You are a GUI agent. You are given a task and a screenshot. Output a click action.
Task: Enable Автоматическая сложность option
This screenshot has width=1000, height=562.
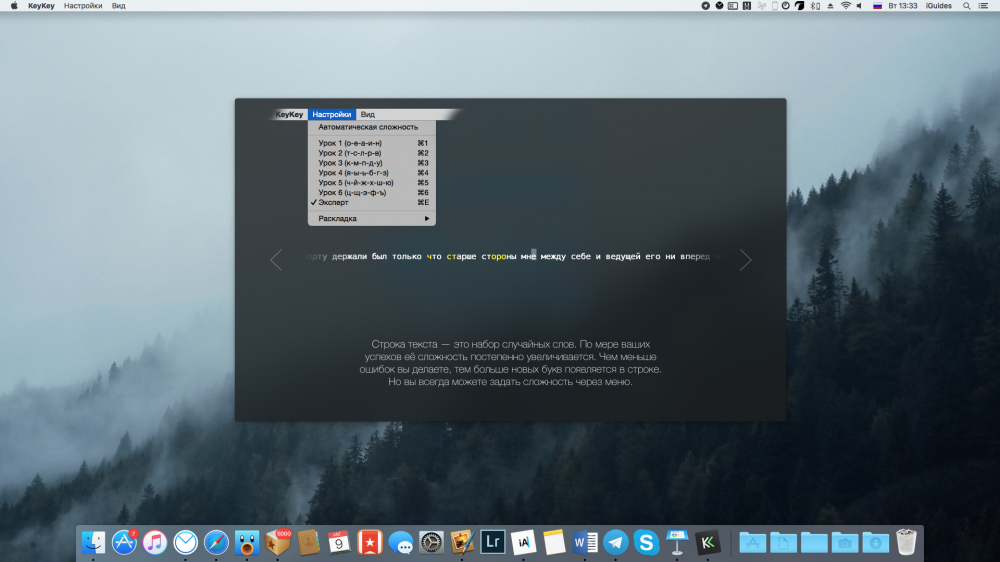(x=368, y=127)
